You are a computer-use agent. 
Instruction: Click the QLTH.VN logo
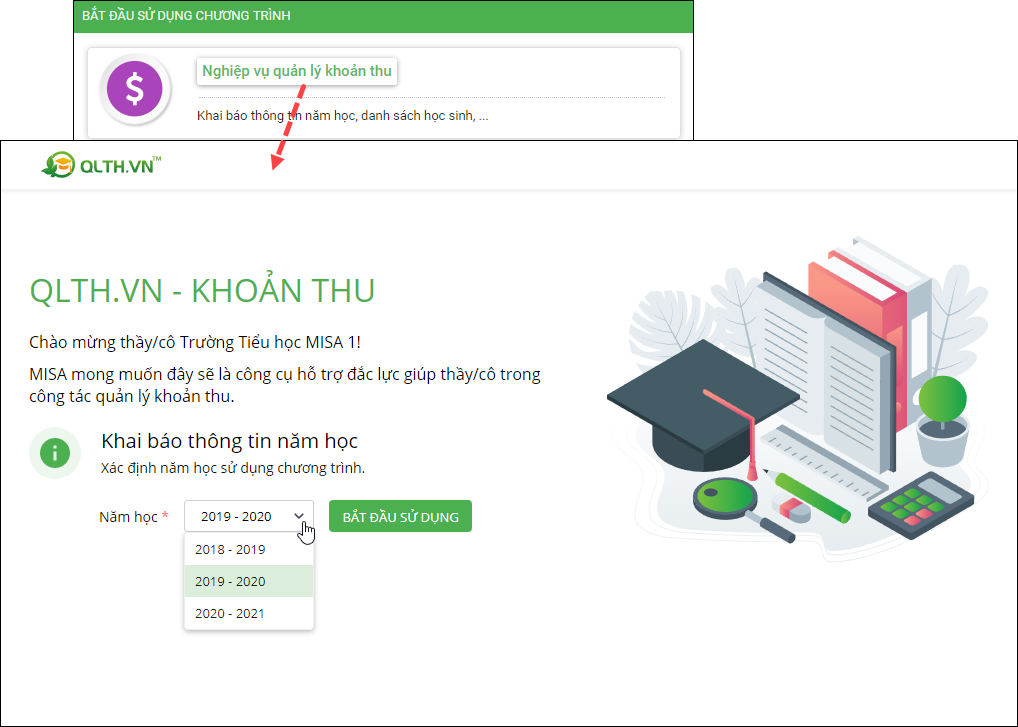[101, 165]
